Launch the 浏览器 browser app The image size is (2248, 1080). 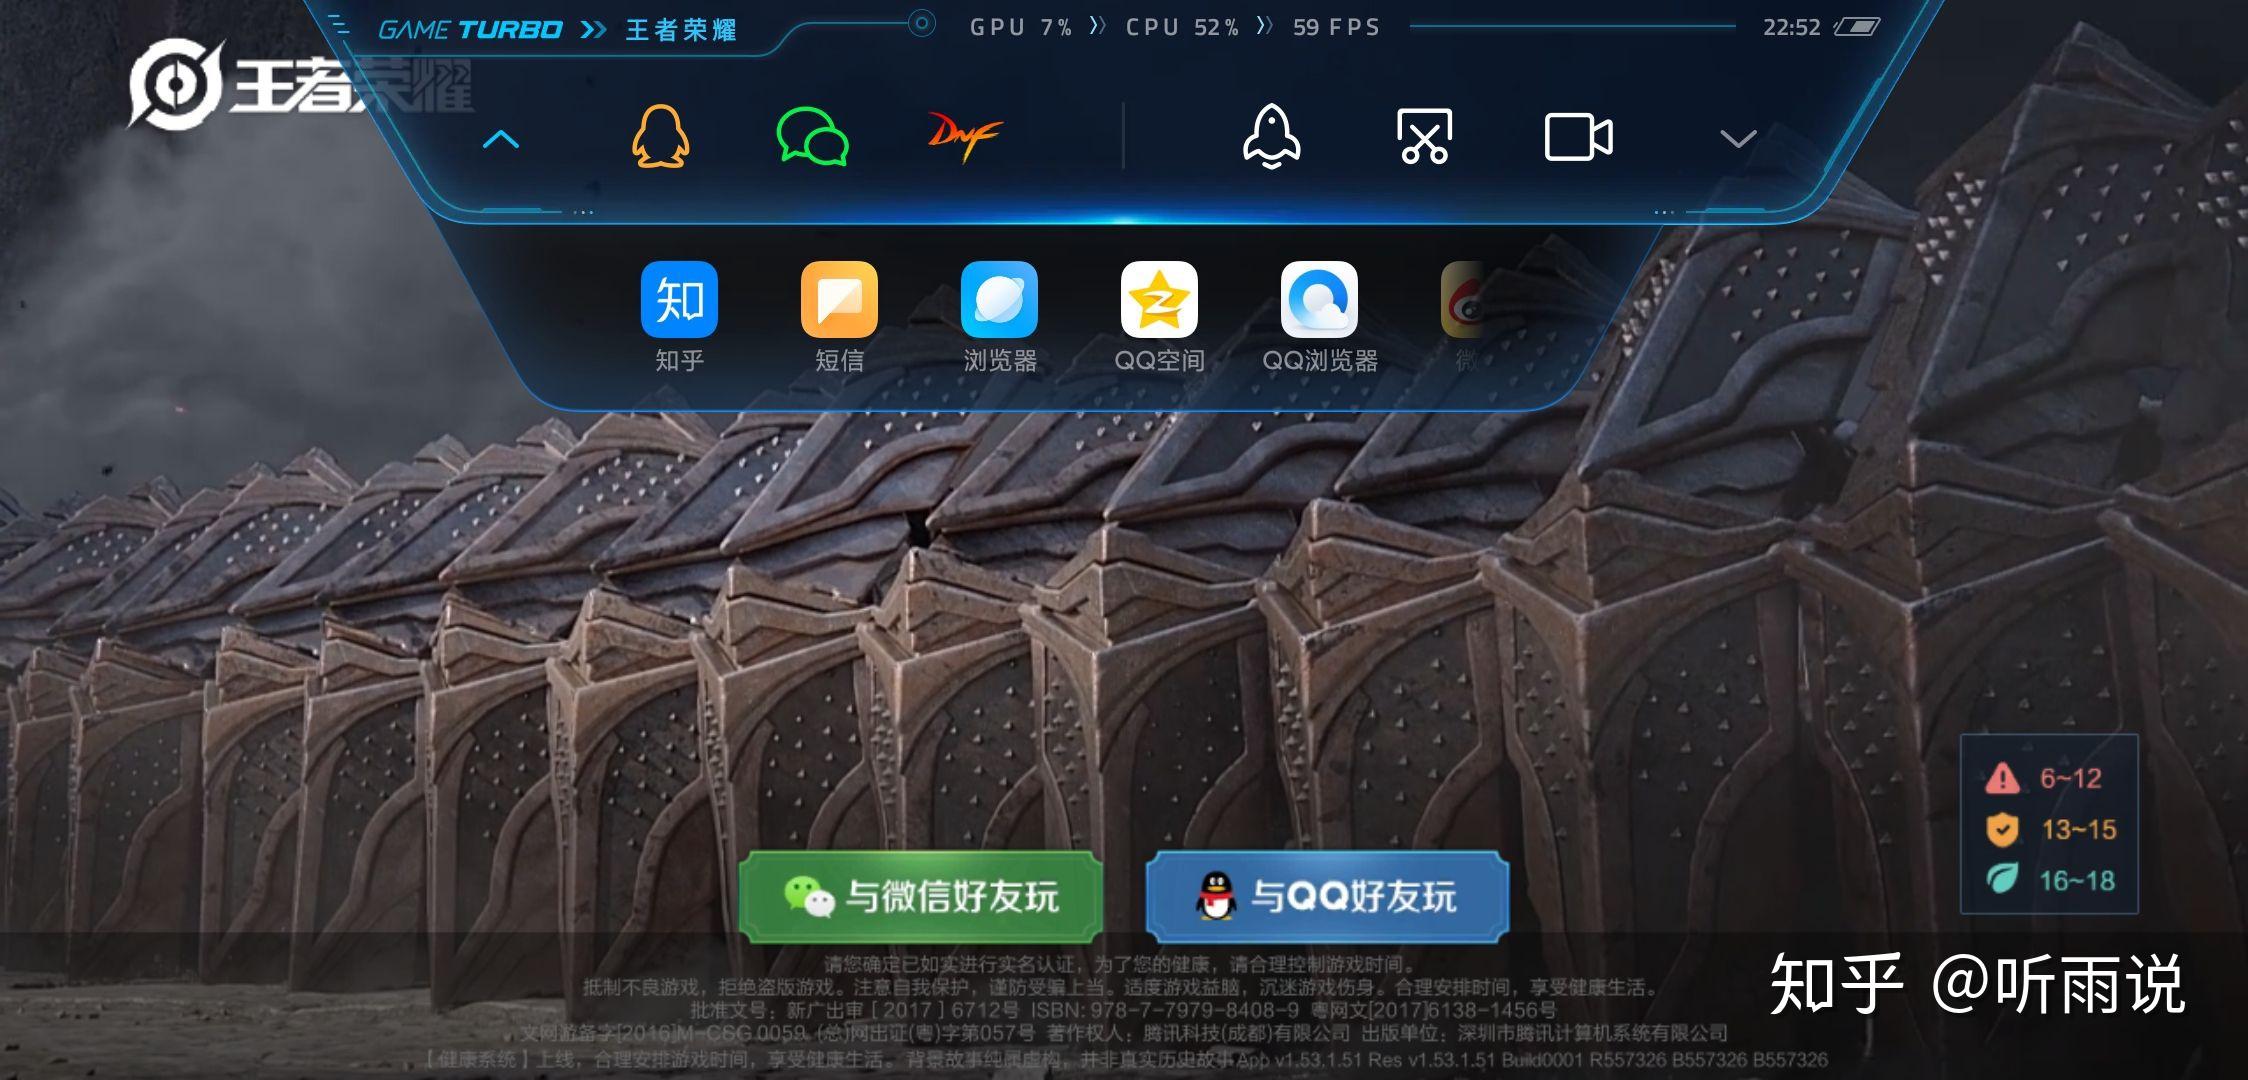coord(1000,300)
